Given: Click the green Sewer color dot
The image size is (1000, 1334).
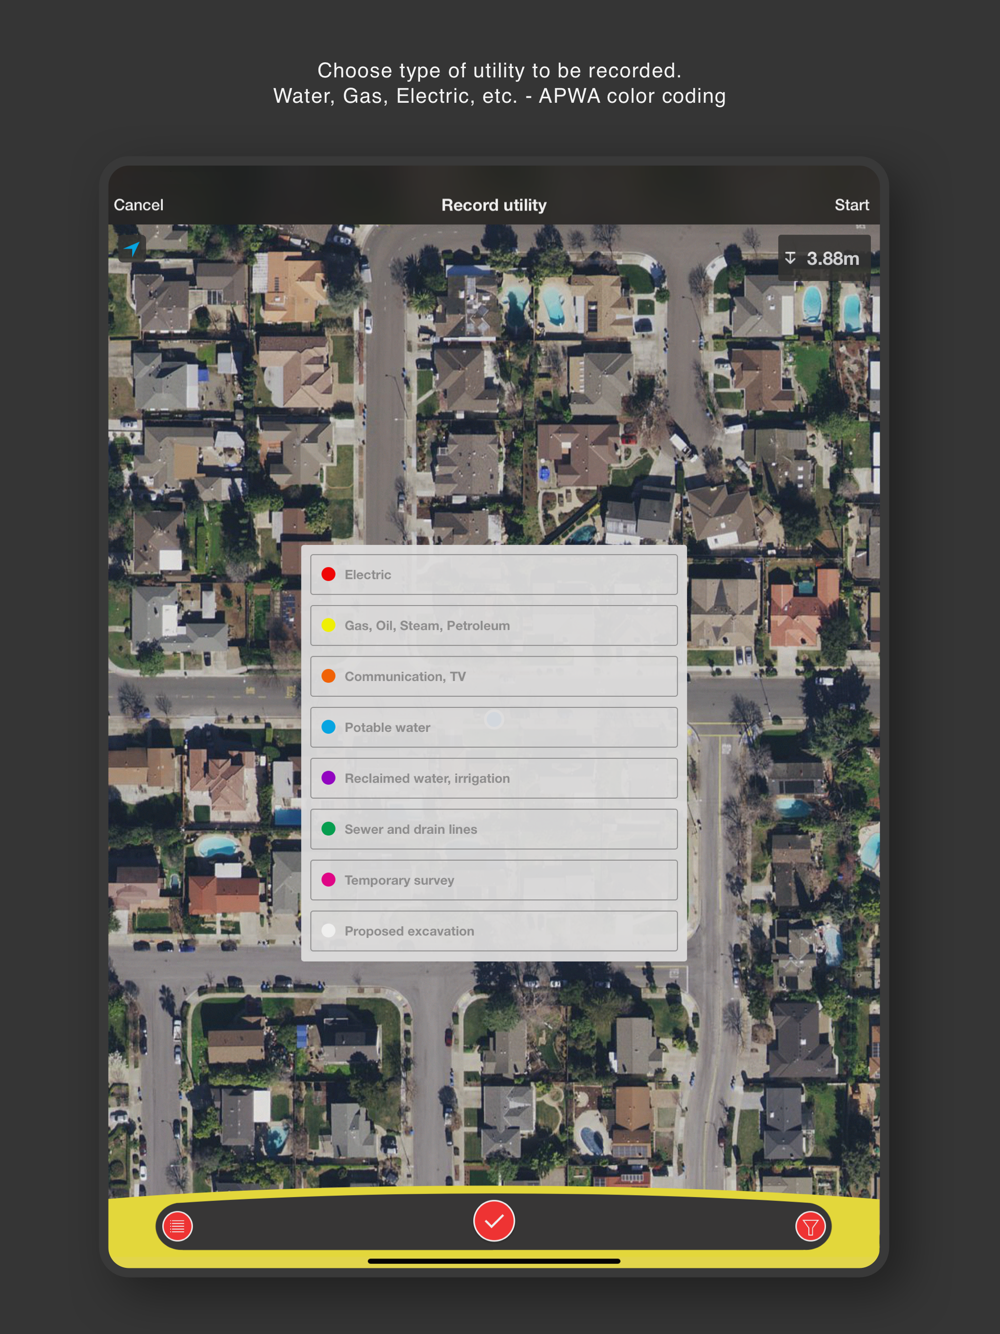Looking at the screenshot, I should [328, 829].
